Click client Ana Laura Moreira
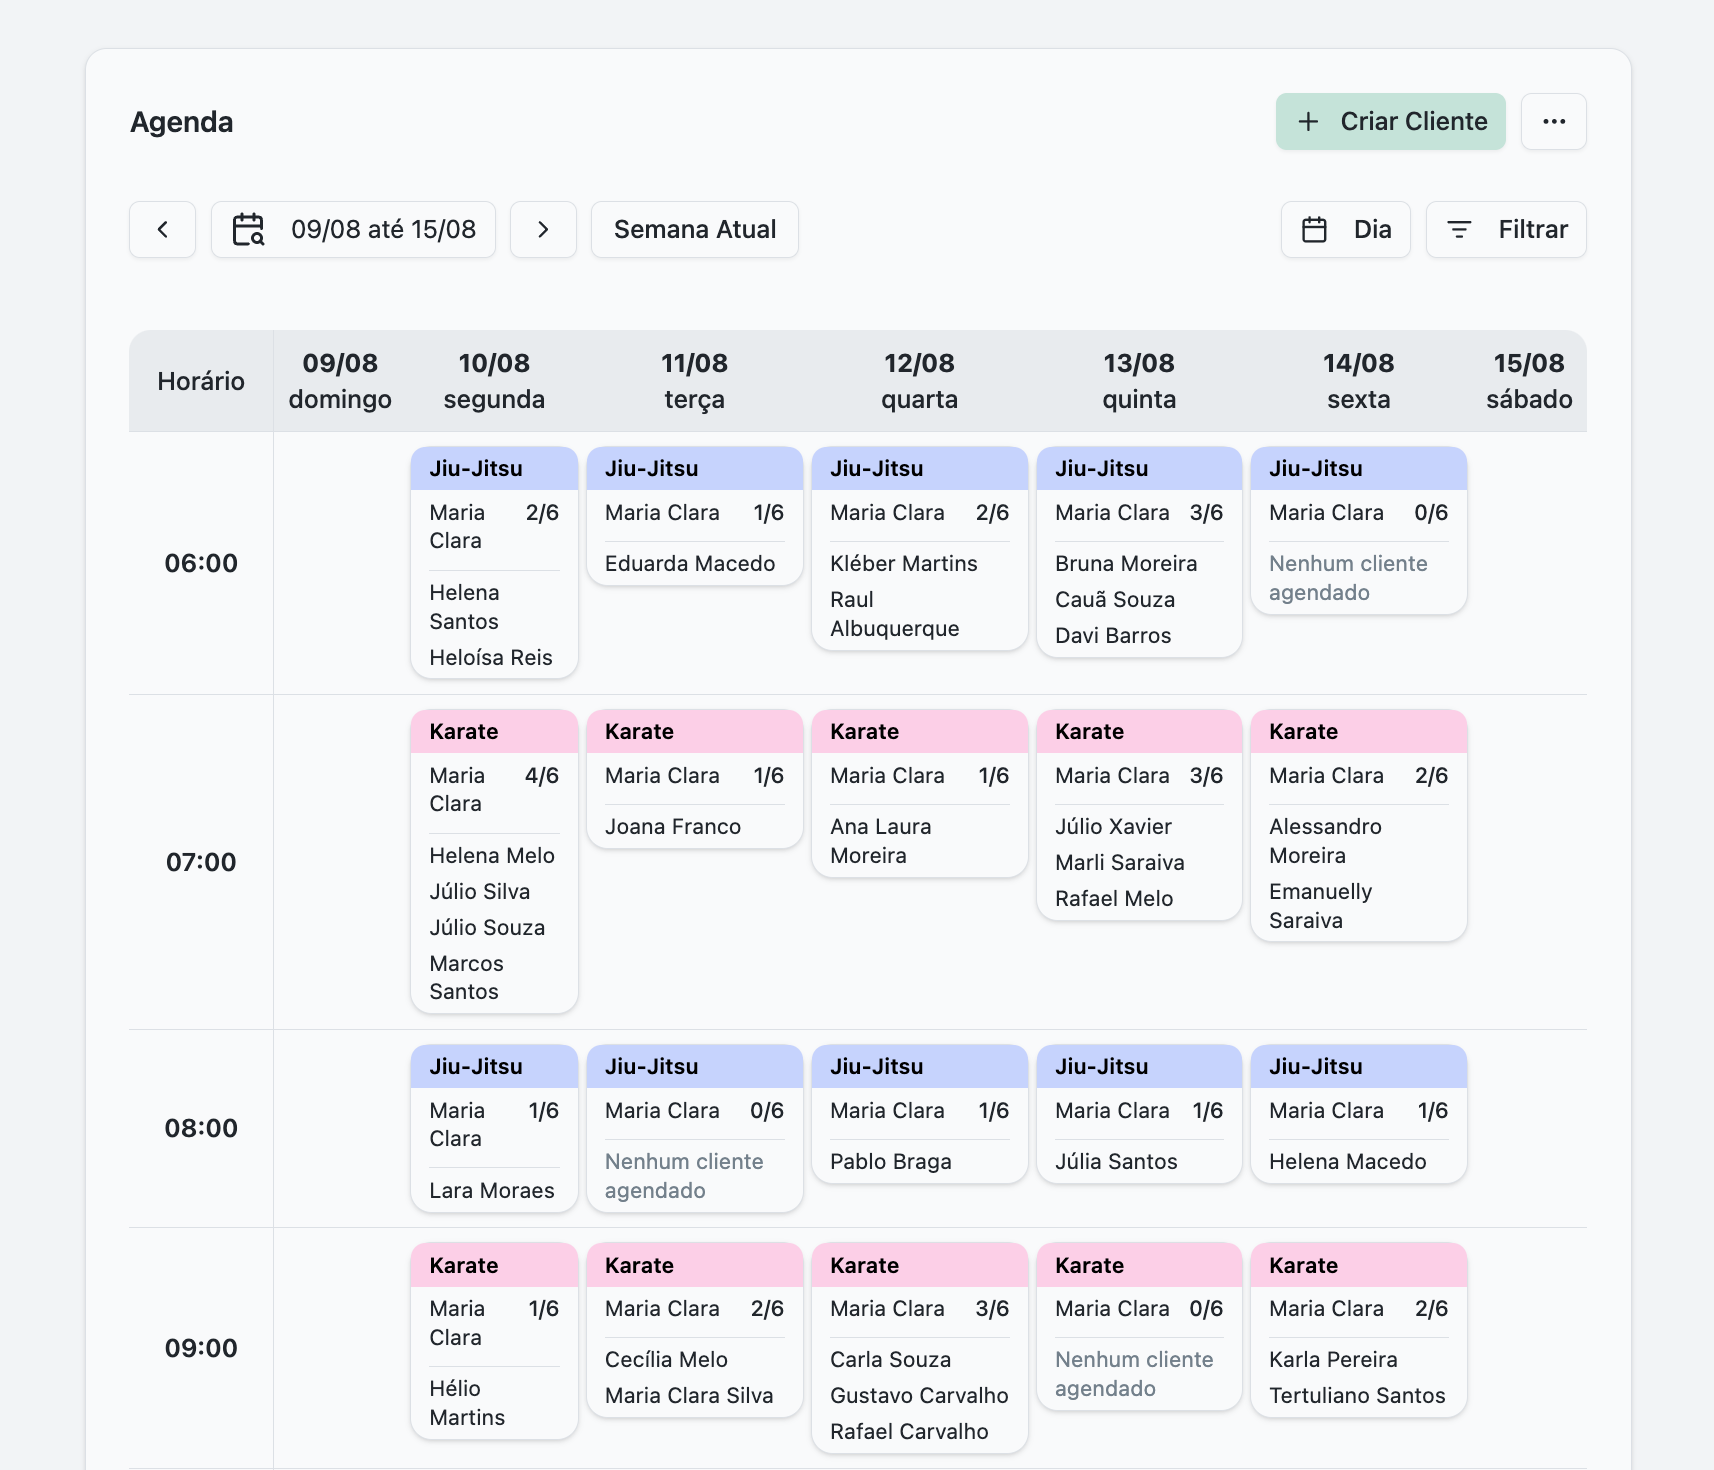Image resolution: width=1714 pixels, height=1470 pixels. click(x=881, y=841)
